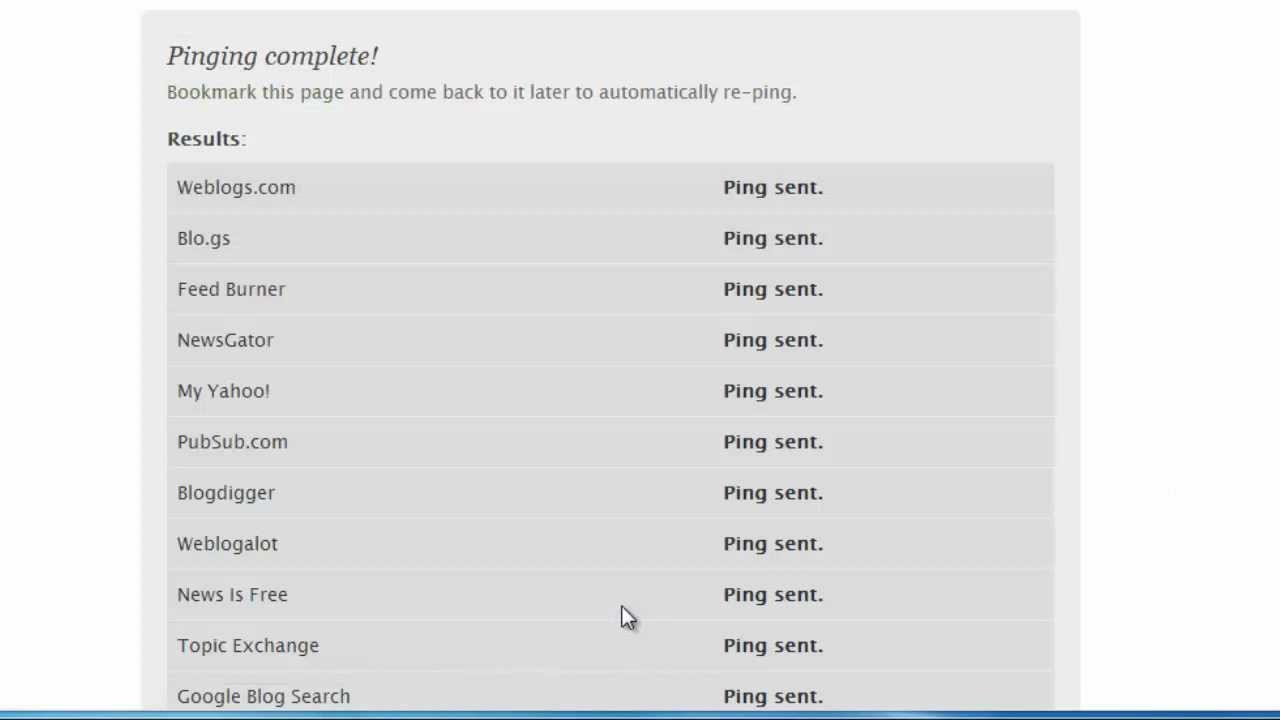Click the News Is Free entry
This screenshot has width=1280, height=720.
pyautogui.click(x=232, y=595)
